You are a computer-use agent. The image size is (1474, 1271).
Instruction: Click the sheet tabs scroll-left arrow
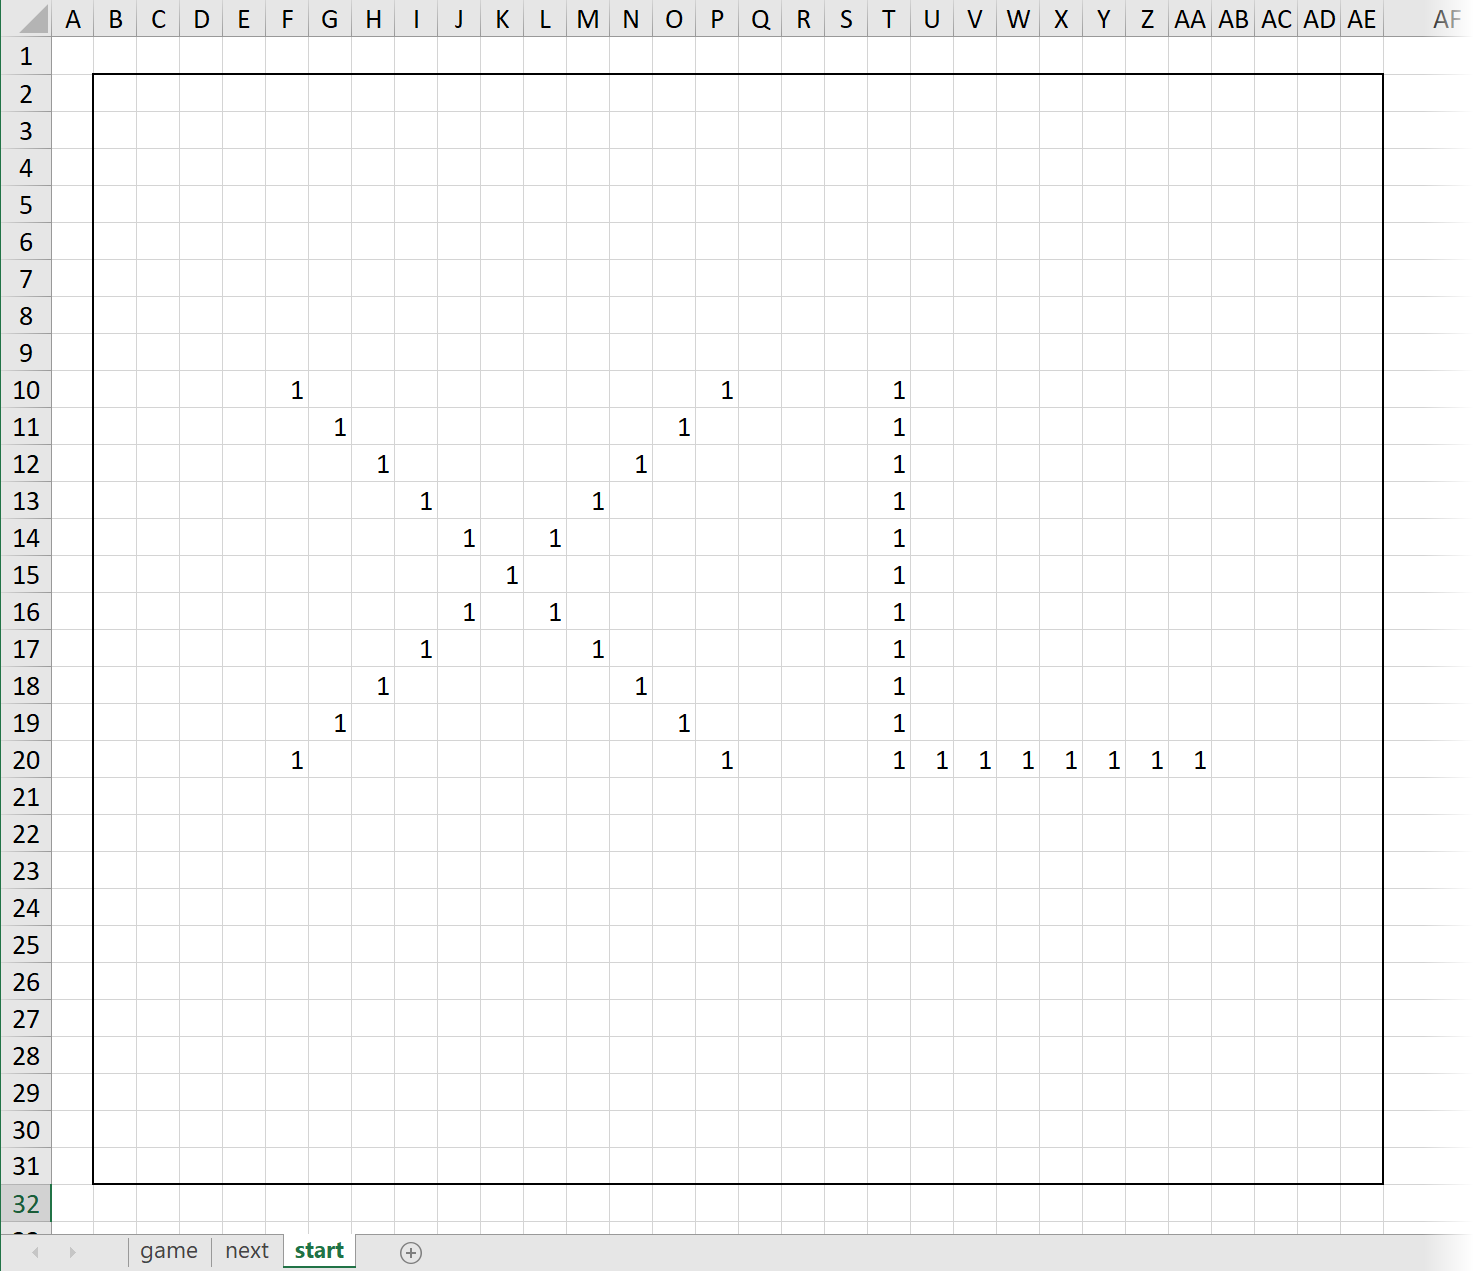point(36,1252)
